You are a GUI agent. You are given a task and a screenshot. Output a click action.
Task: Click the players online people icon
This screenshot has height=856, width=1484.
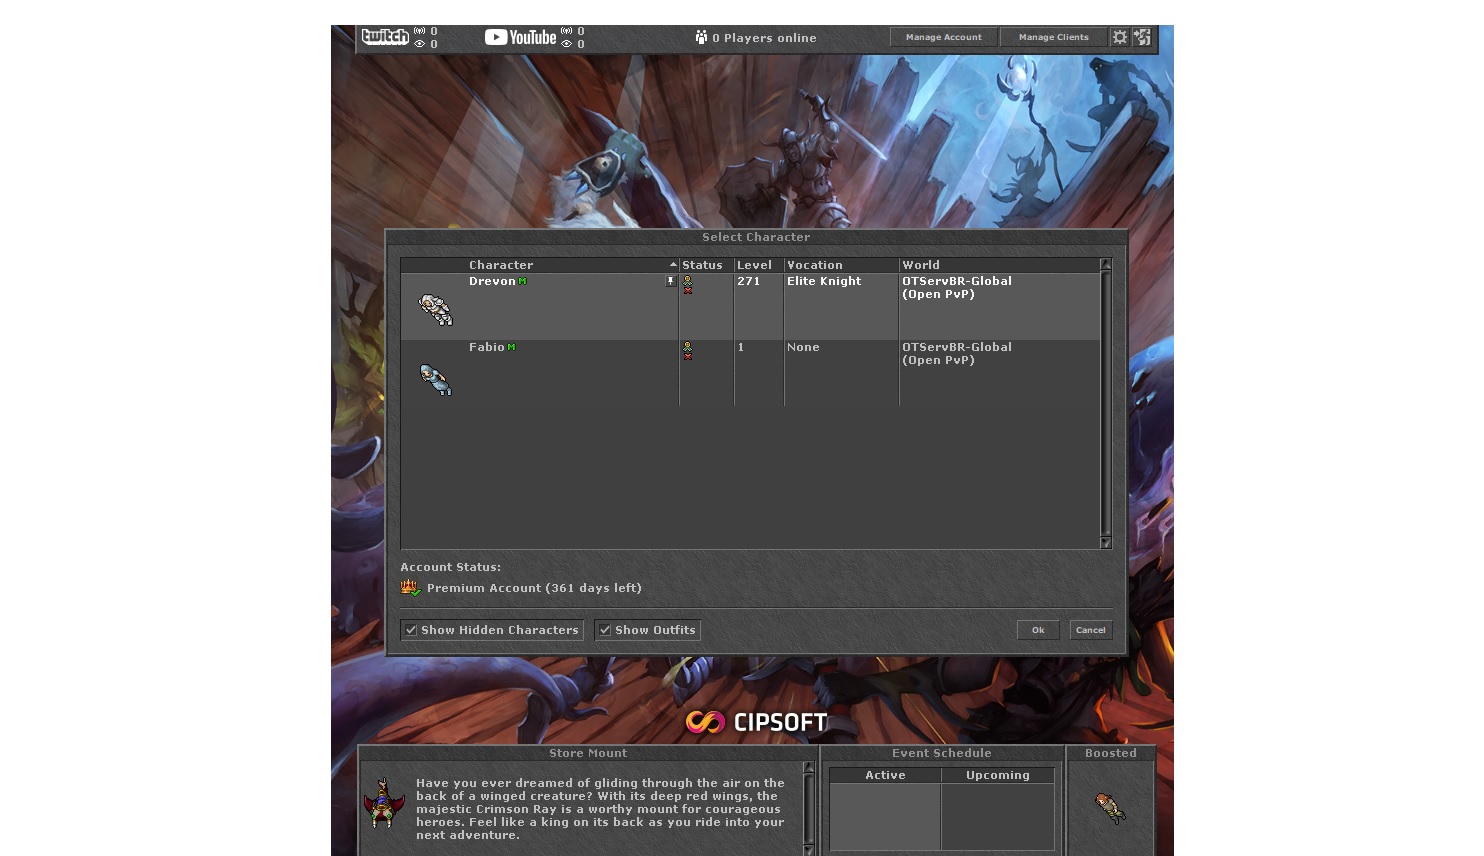[x=701, y=37]
